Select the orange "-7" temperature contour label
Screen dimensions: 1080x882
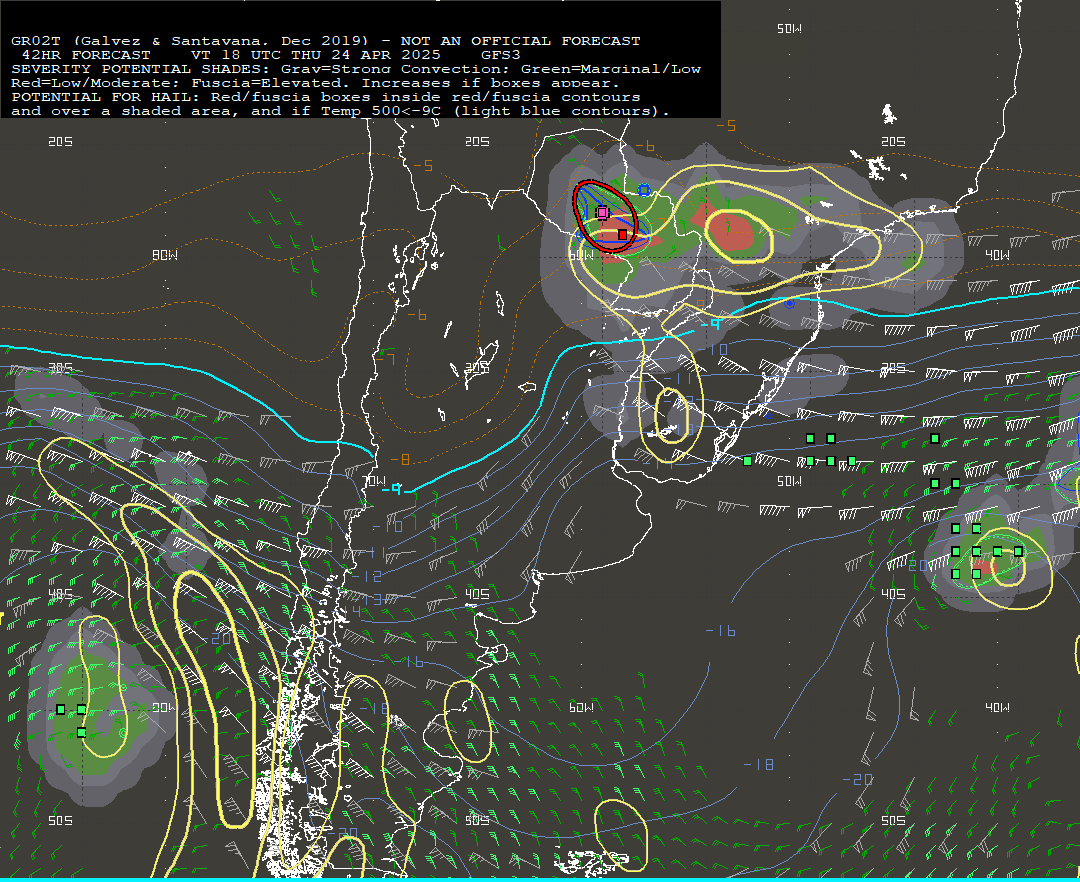(x=385, y=358)
